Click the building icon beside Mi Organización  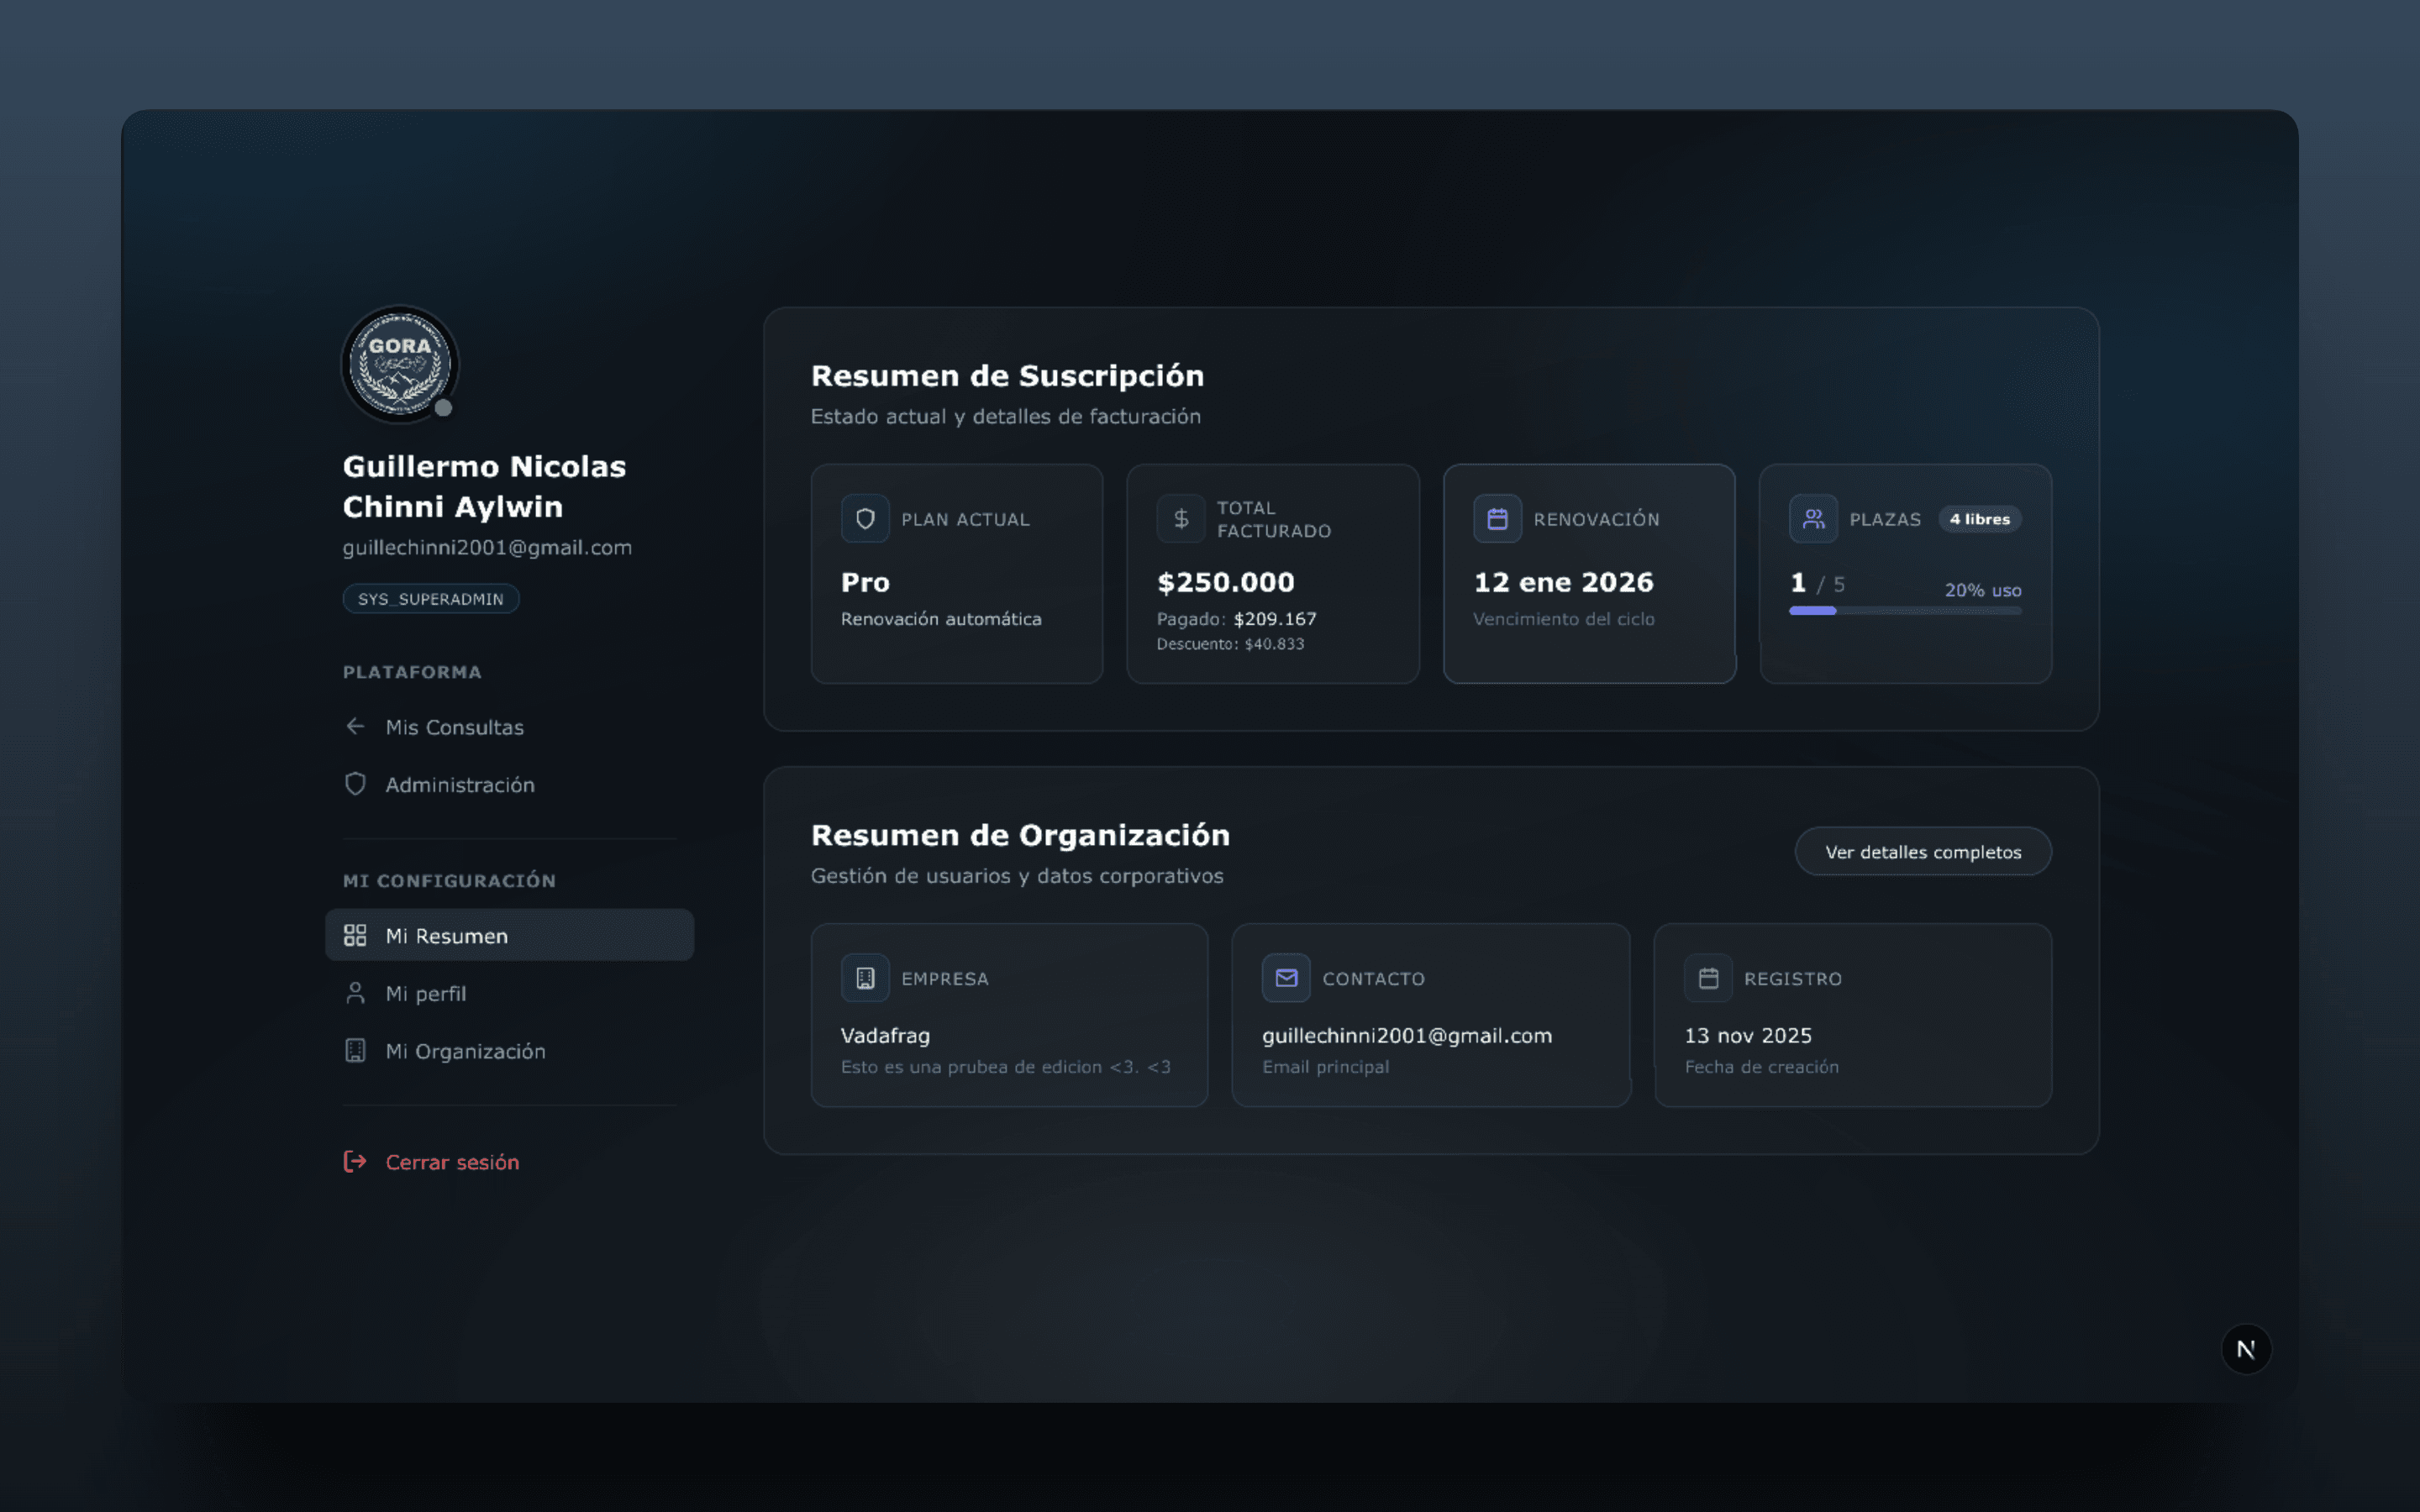coord(356,1050)
